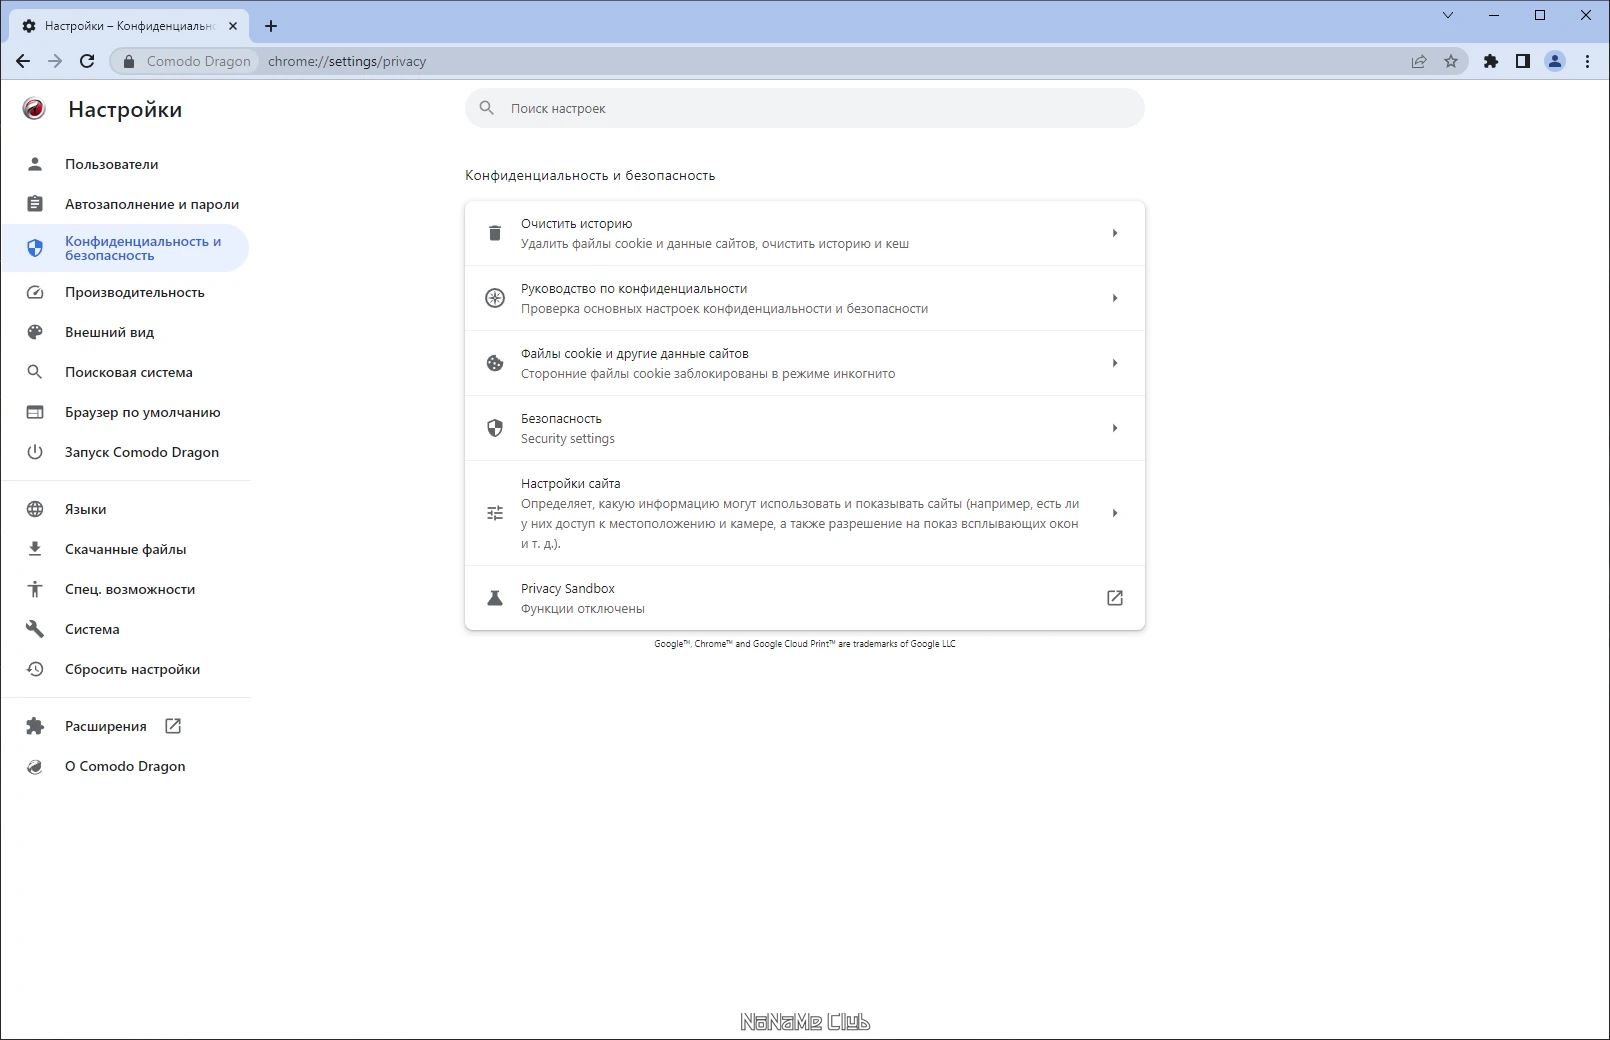Click the Функции отключены text
The height and width of the screenshot is (1040, 1610).
click(583, 608)
